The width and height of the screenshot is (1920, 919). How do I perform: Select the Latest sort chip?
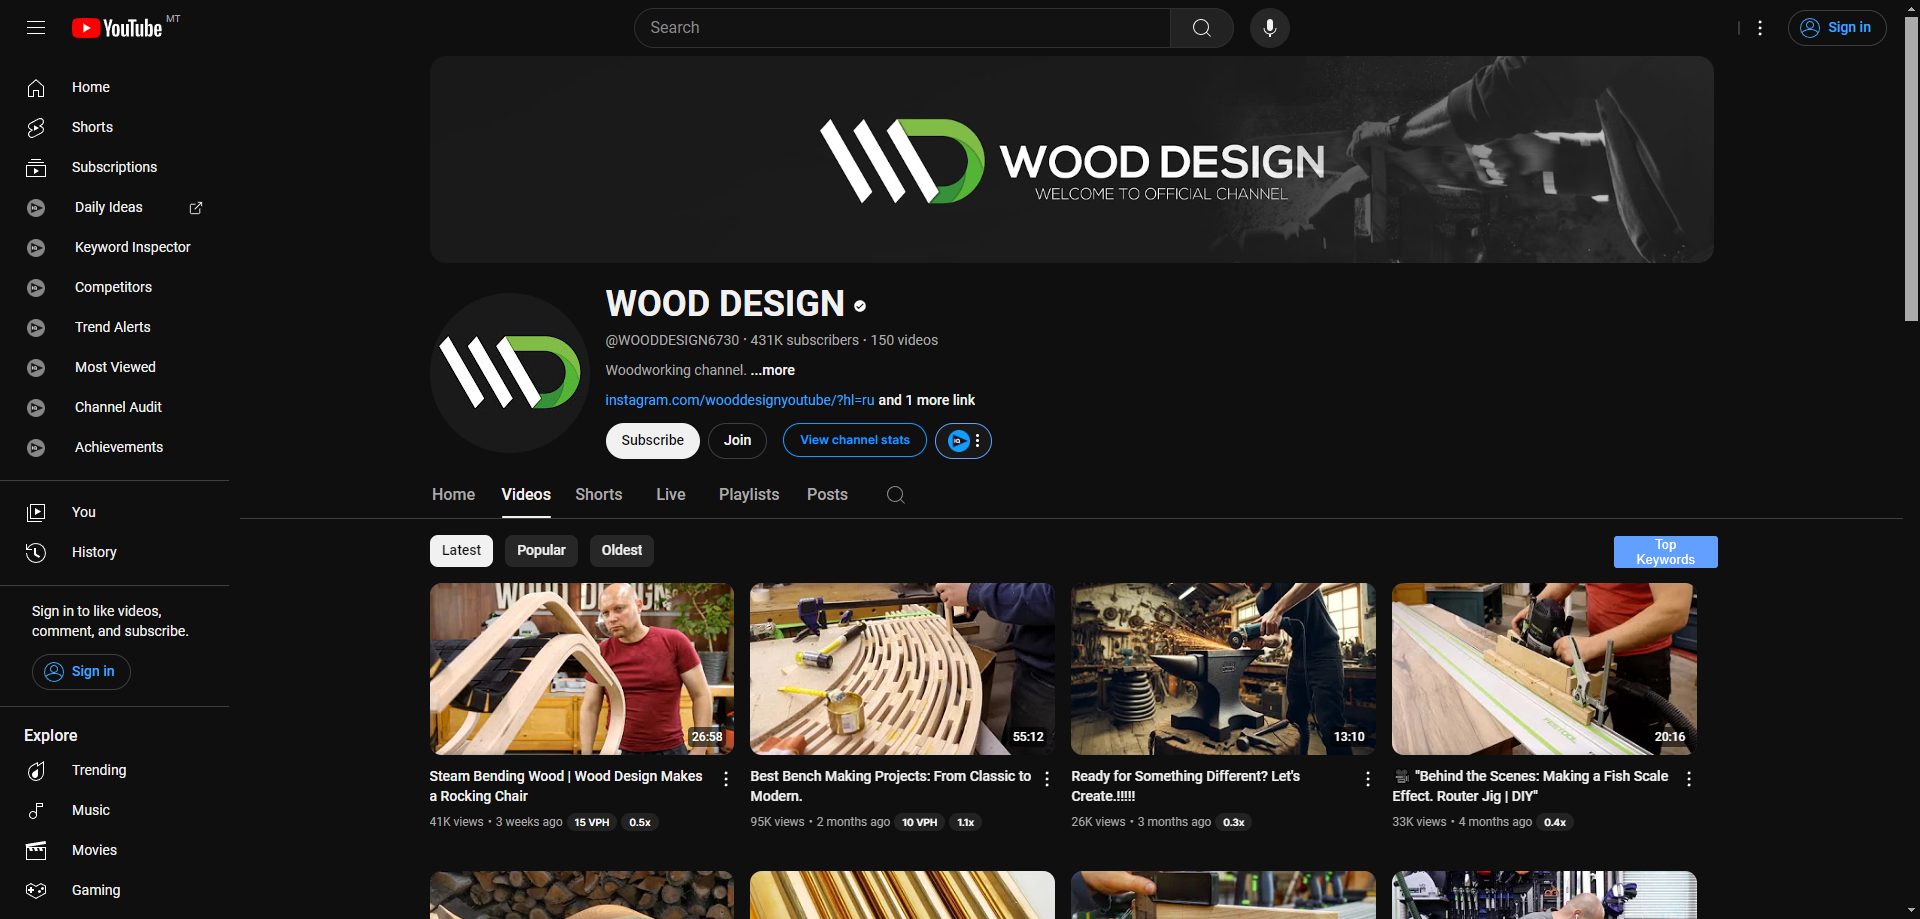[461, 551]
